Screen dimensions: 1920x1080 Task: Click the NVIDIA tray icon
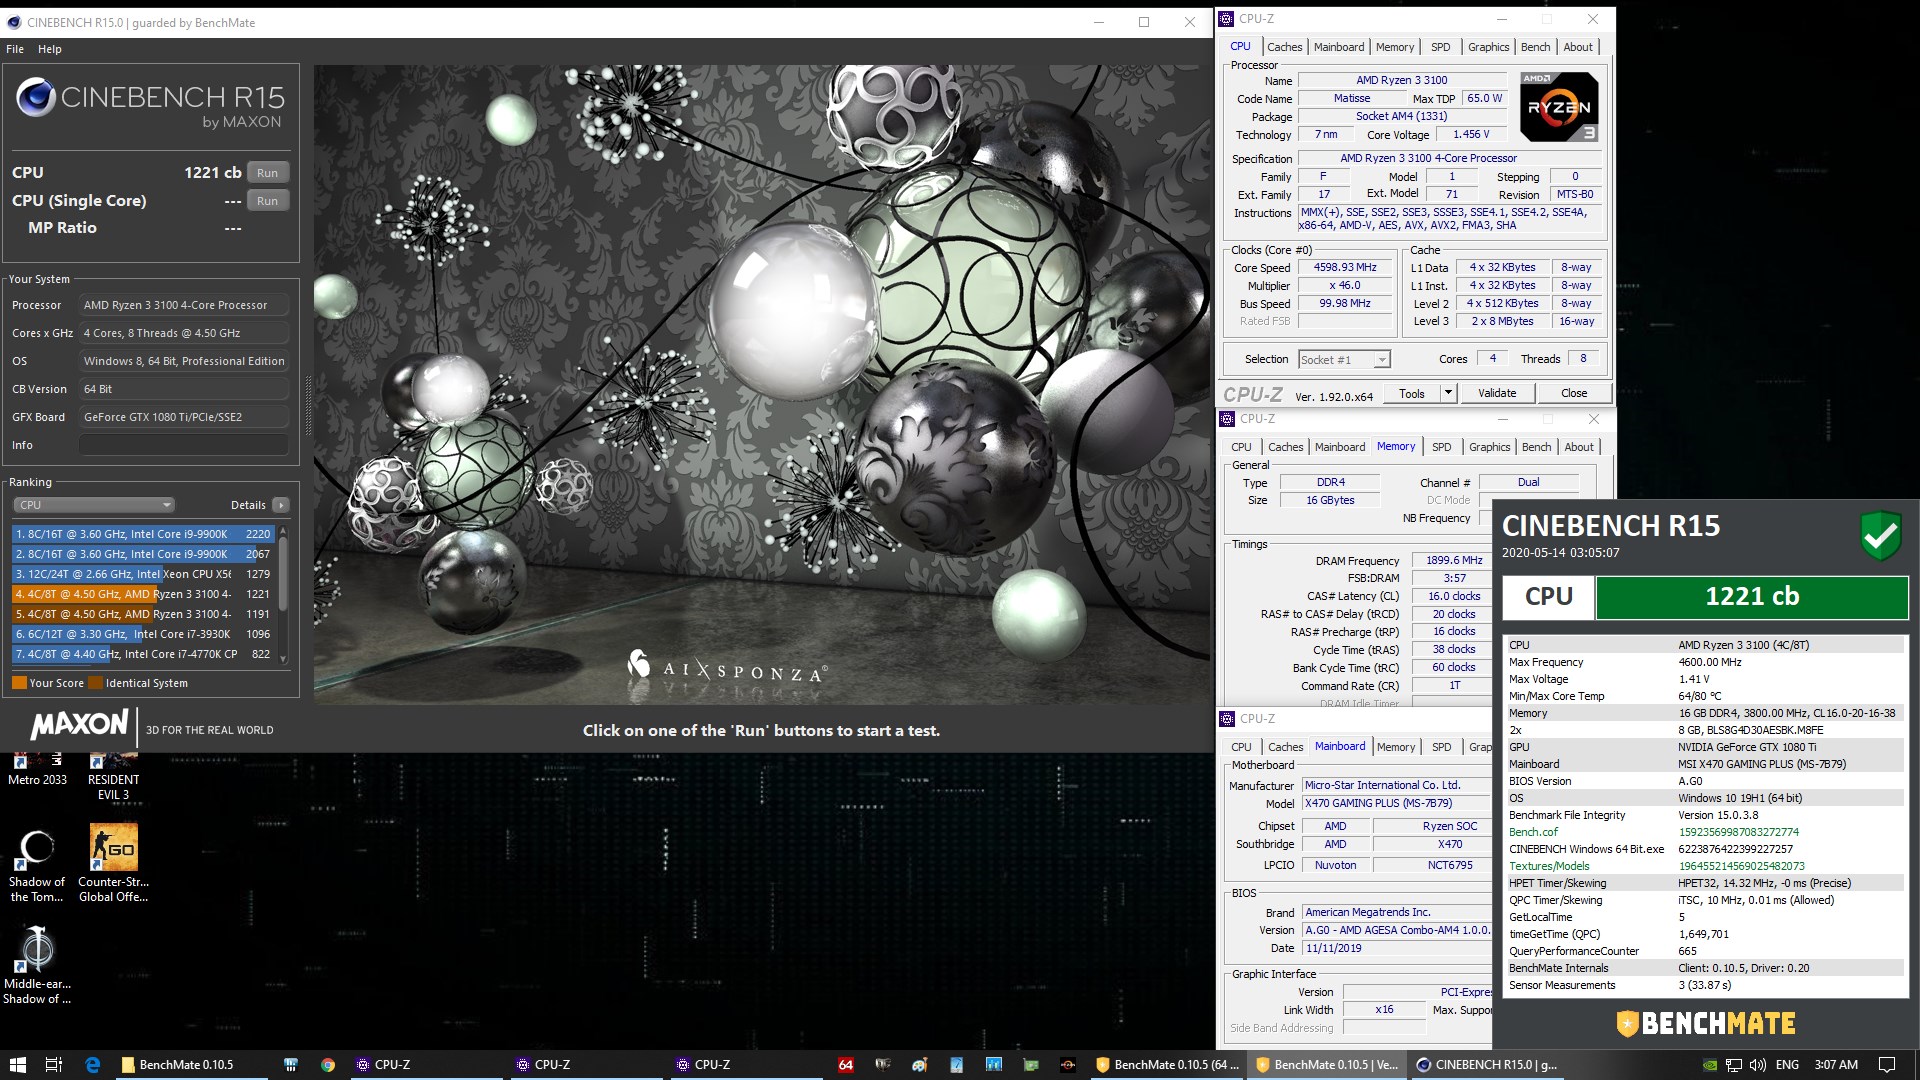1711,1065
